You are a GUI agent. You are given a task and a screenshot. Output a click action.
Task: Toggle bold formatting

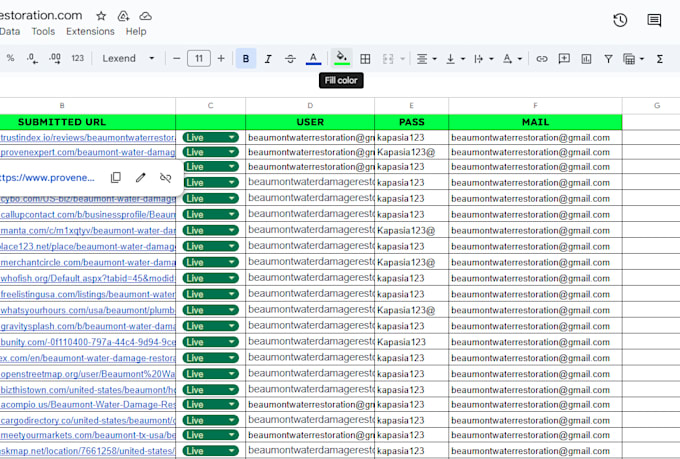click(x=246, y=59)
